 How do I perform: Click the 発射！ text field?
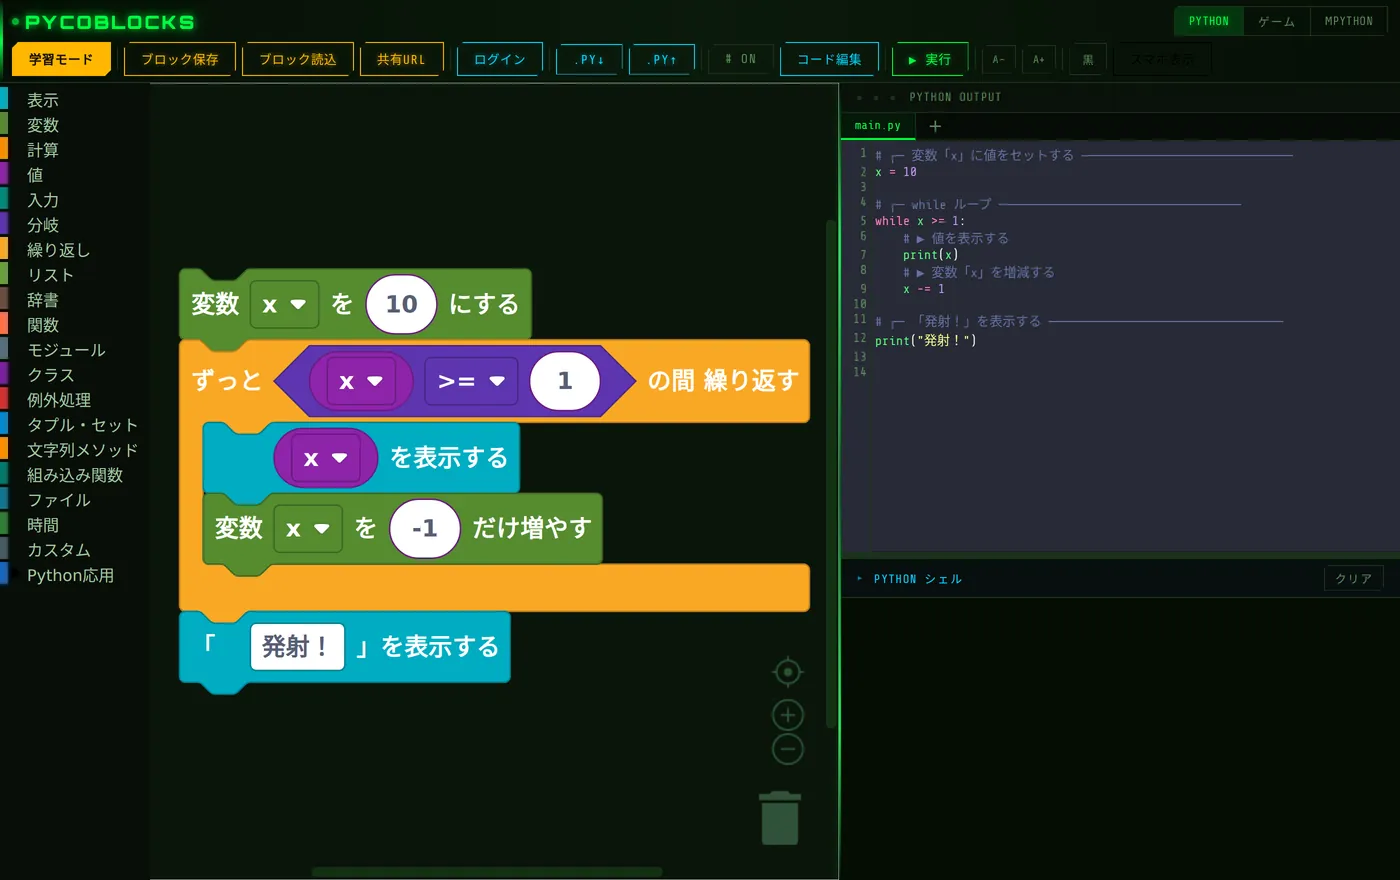[x=297, y=647]
